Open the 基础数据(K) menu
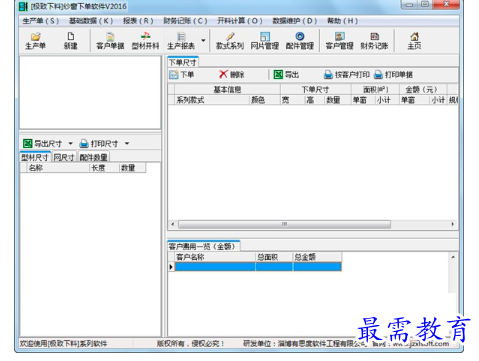The height and width of the screenshot is (361, 479). coord(91,21)
